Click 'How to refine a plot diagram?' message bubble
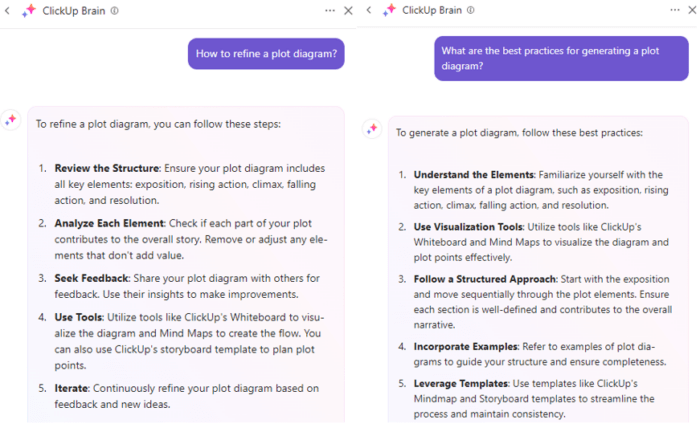 (x=266, y=54)
